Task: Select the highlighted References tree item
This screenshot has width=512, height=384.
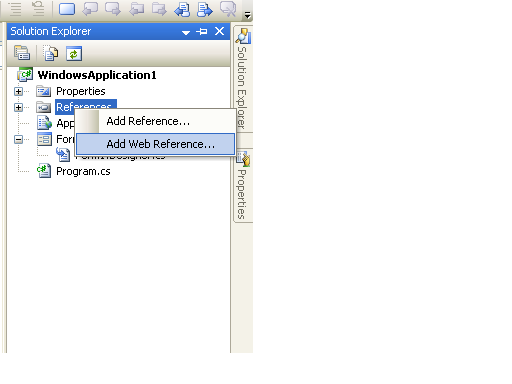Action: pos(86,107)
